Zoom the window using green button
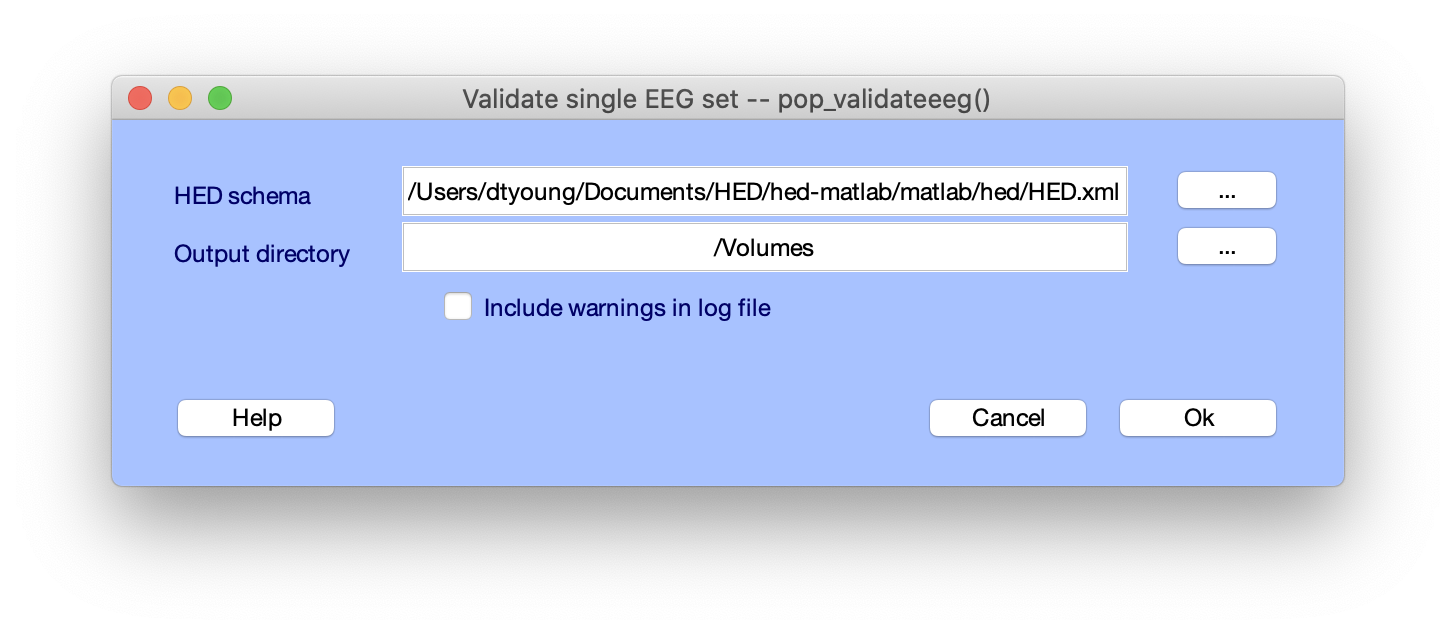The height and width of the screenshot is (634, 1456). (x=220, y=98)
